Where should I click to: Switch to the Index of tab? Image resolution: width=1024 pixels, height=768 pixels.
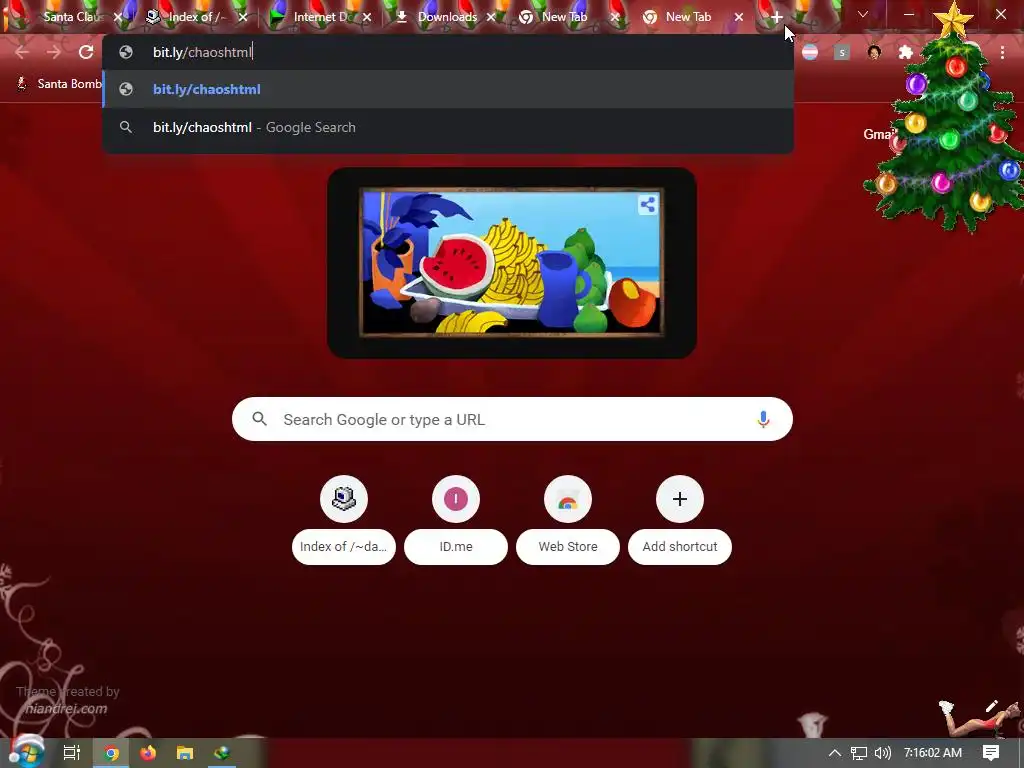(x=197, y=17)
